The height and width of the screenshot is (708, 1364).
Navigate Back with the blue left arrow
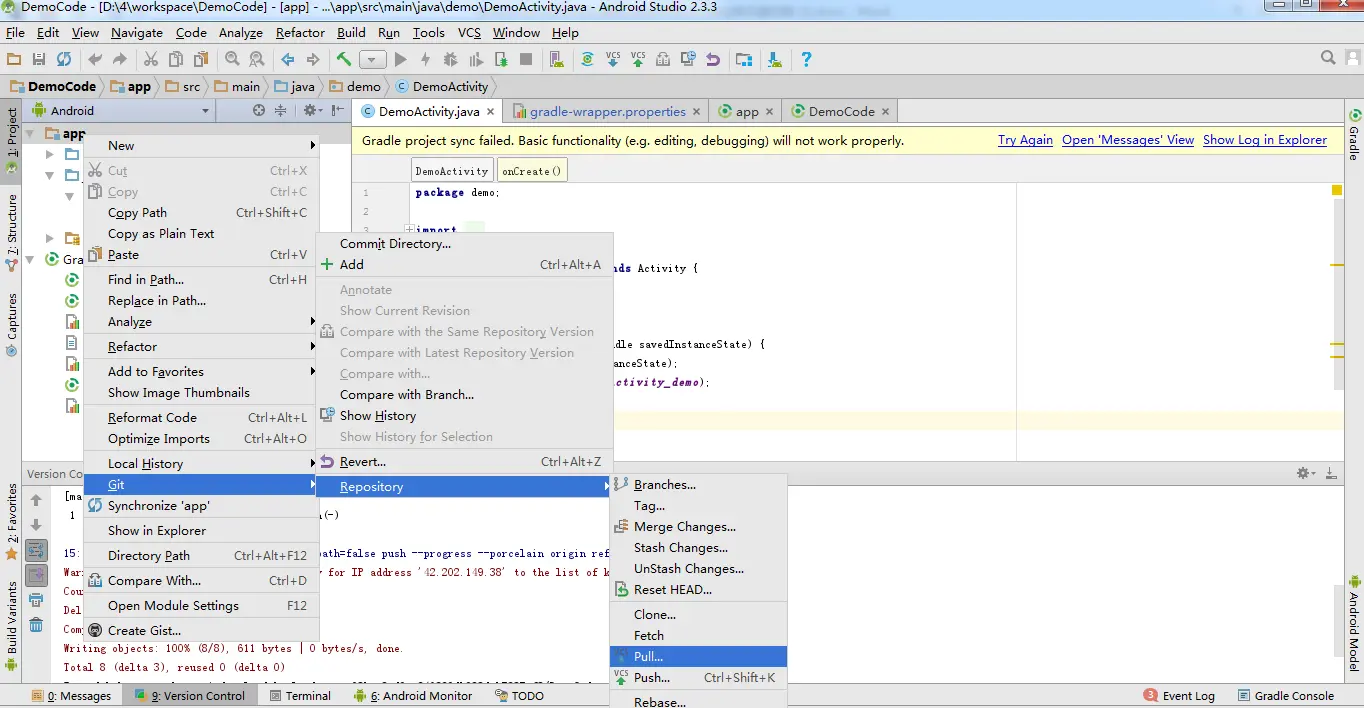pyautogui.click(x=288, y=60)
